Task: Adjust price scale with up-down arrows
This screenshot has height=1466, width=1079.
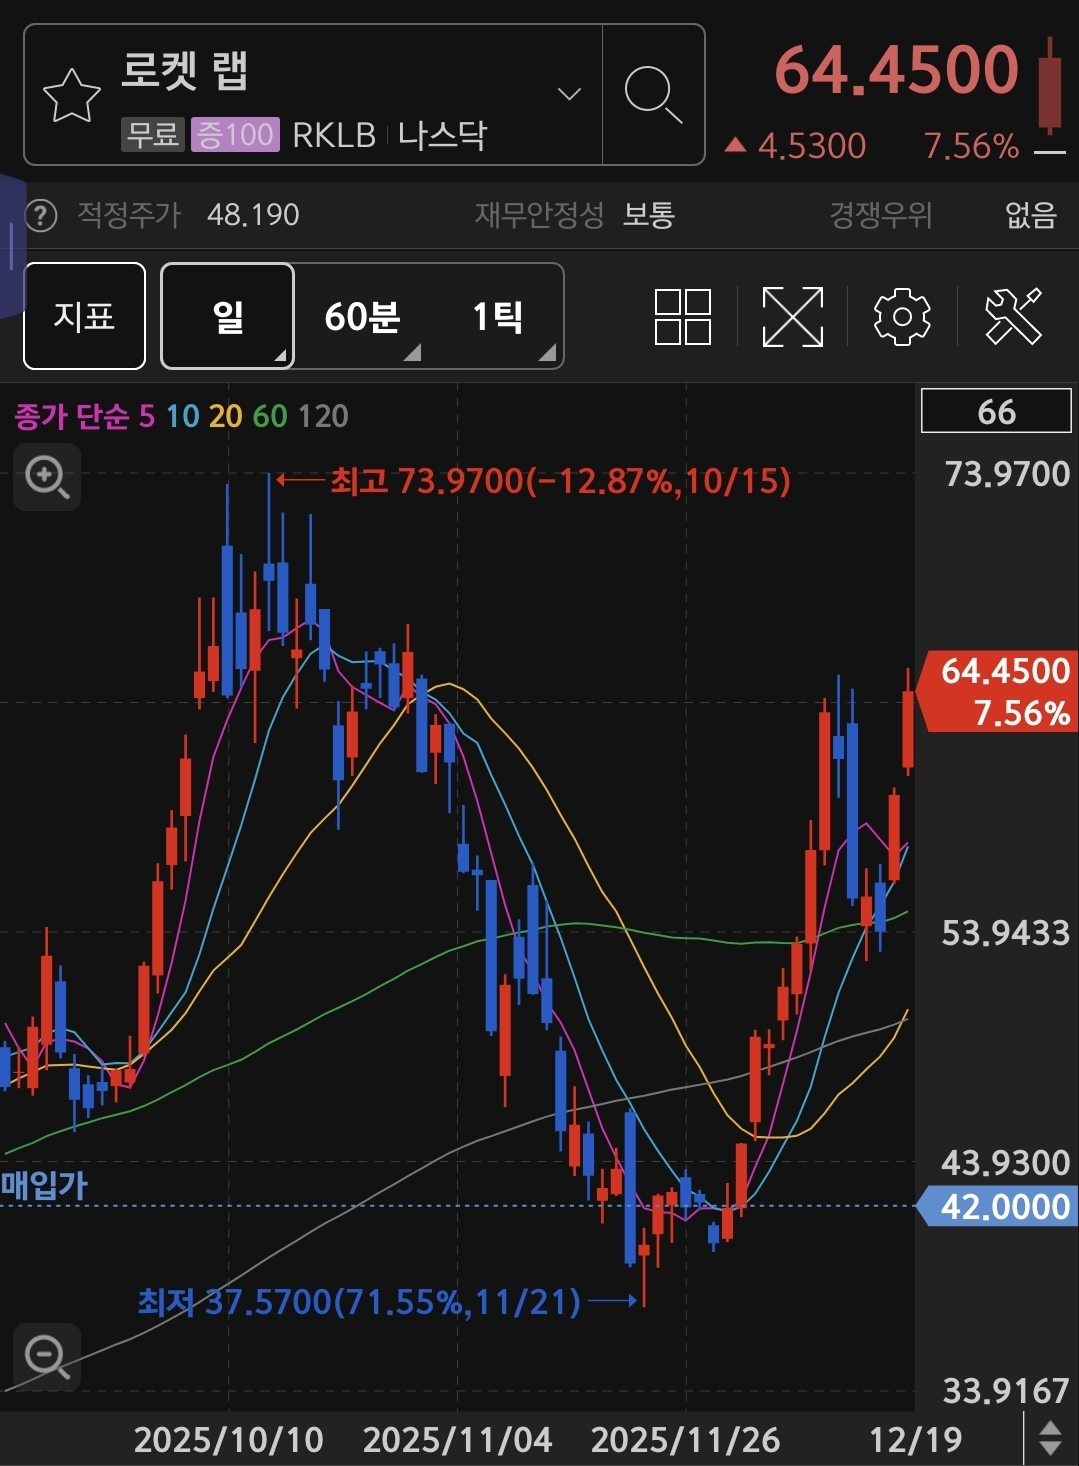Action: point(1050,1438)
